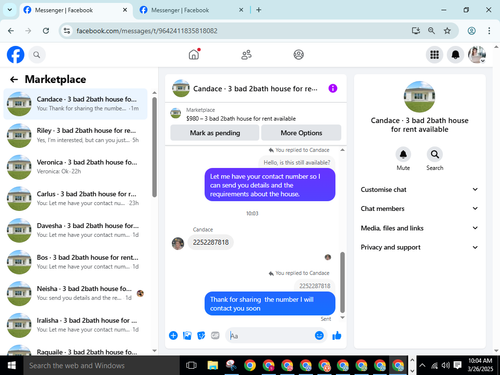Viewport: 500px width, 375px height.
Task: Open the volume control in system tray
Action: (446, 365)
